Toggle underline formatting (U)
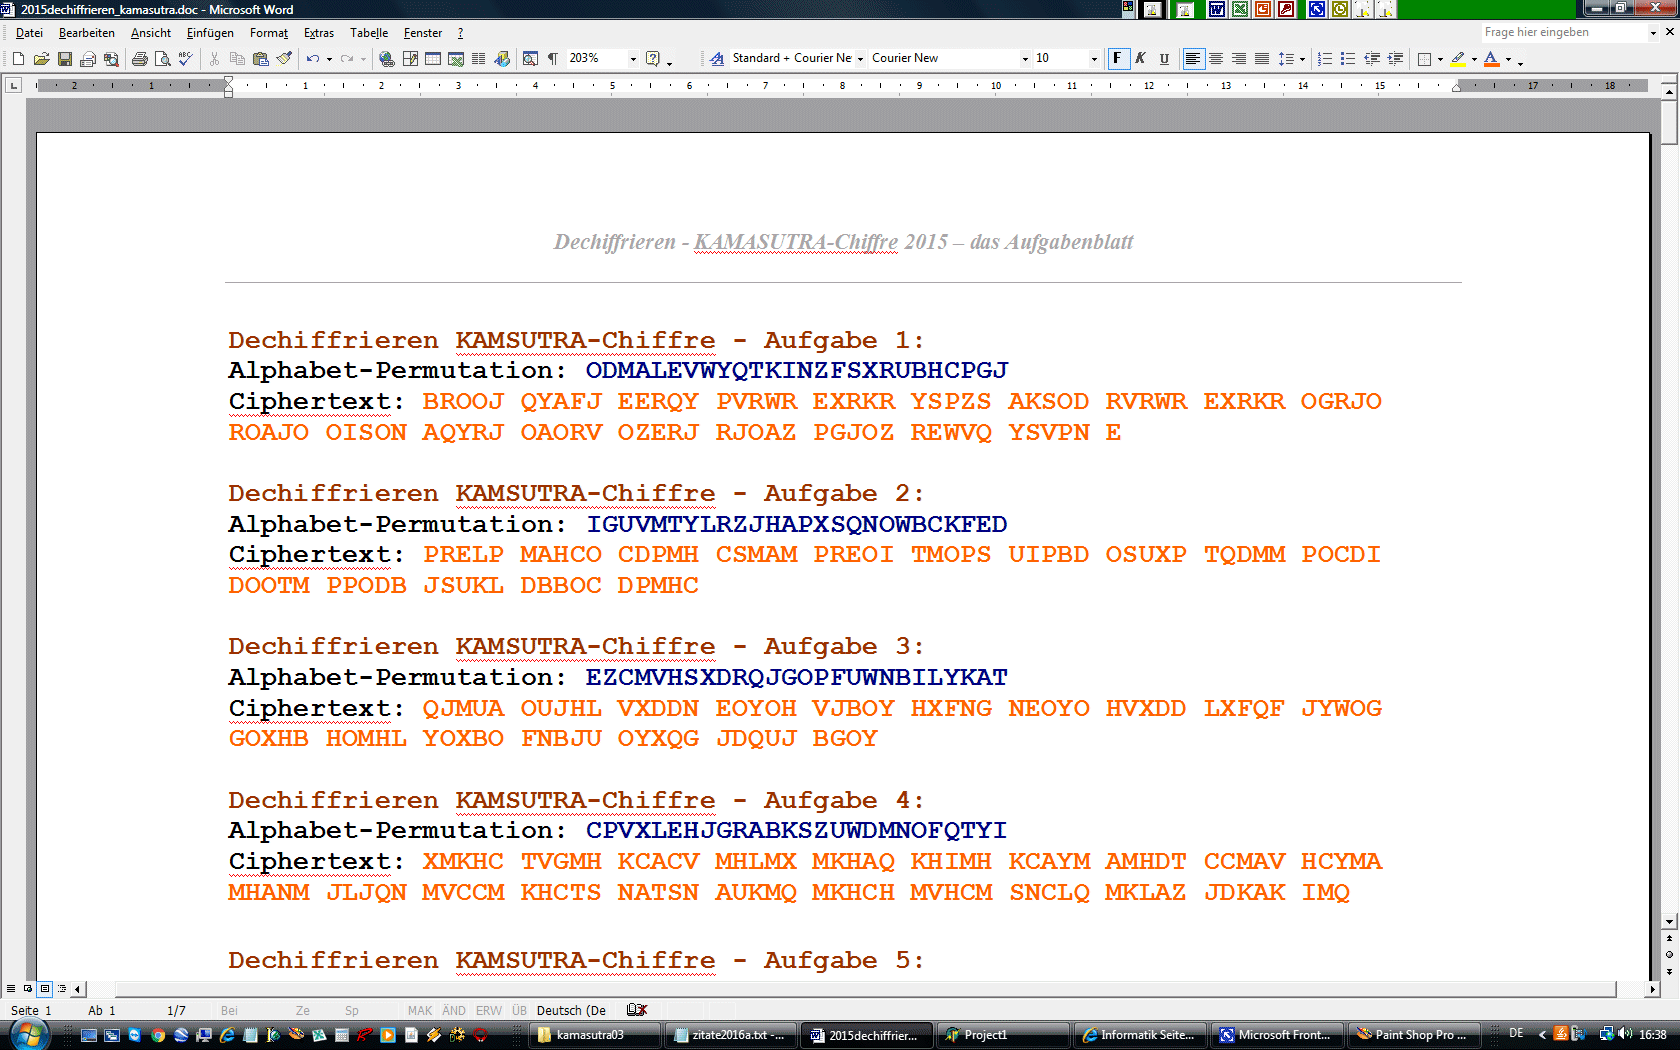Screen dimensions: 1680x1050 click(x=1164, y=59)
